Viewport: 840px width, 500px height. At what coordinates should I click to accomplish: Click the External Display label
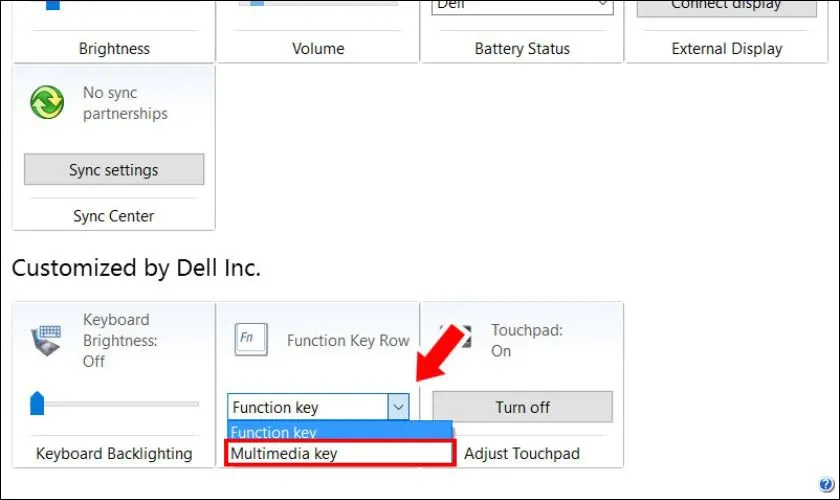[727, 48]
